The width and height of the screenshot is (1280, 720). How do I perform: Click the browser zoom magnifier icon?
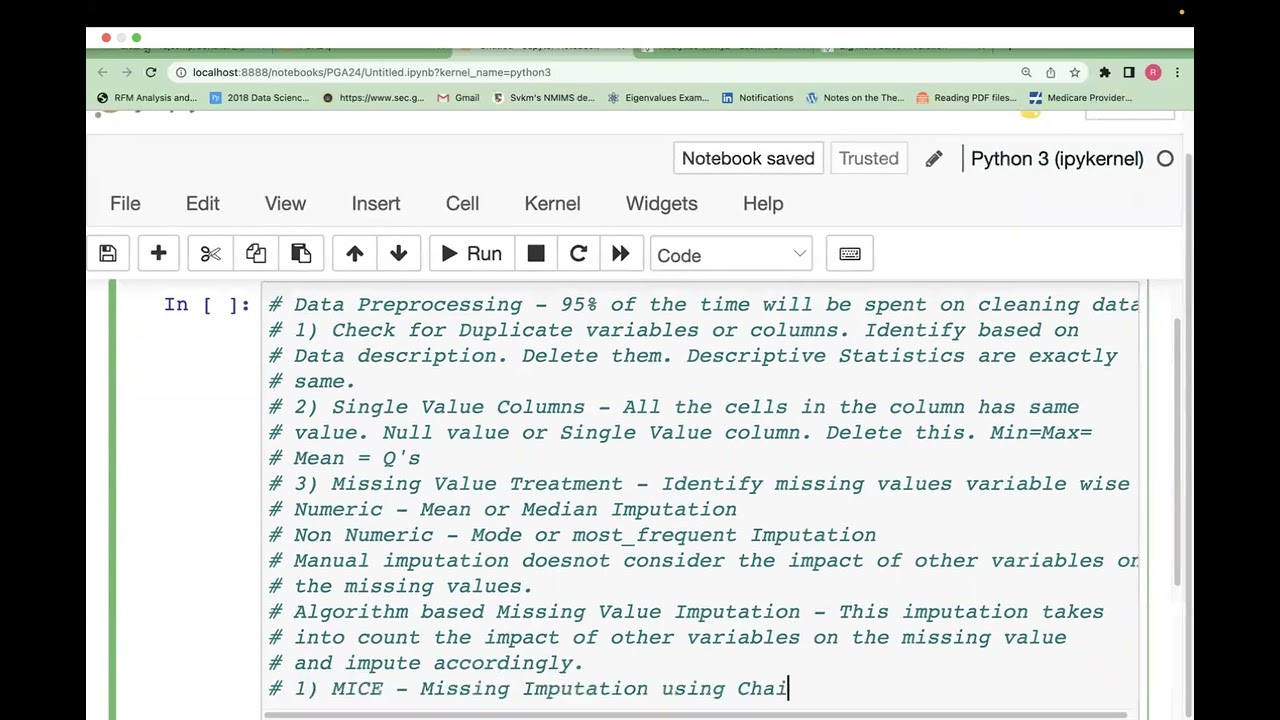(1026, 72)
